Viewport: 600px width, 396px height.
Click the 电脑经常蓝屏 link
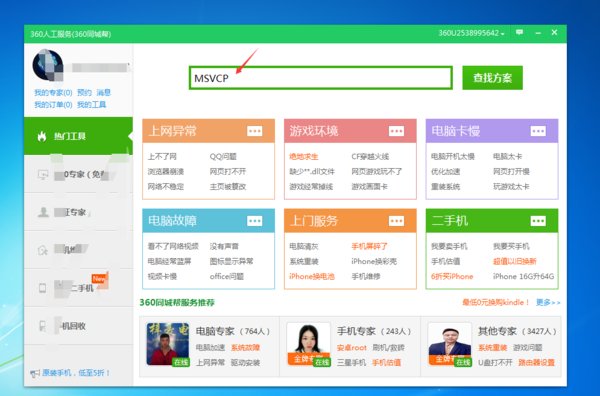tap(170, 261)
